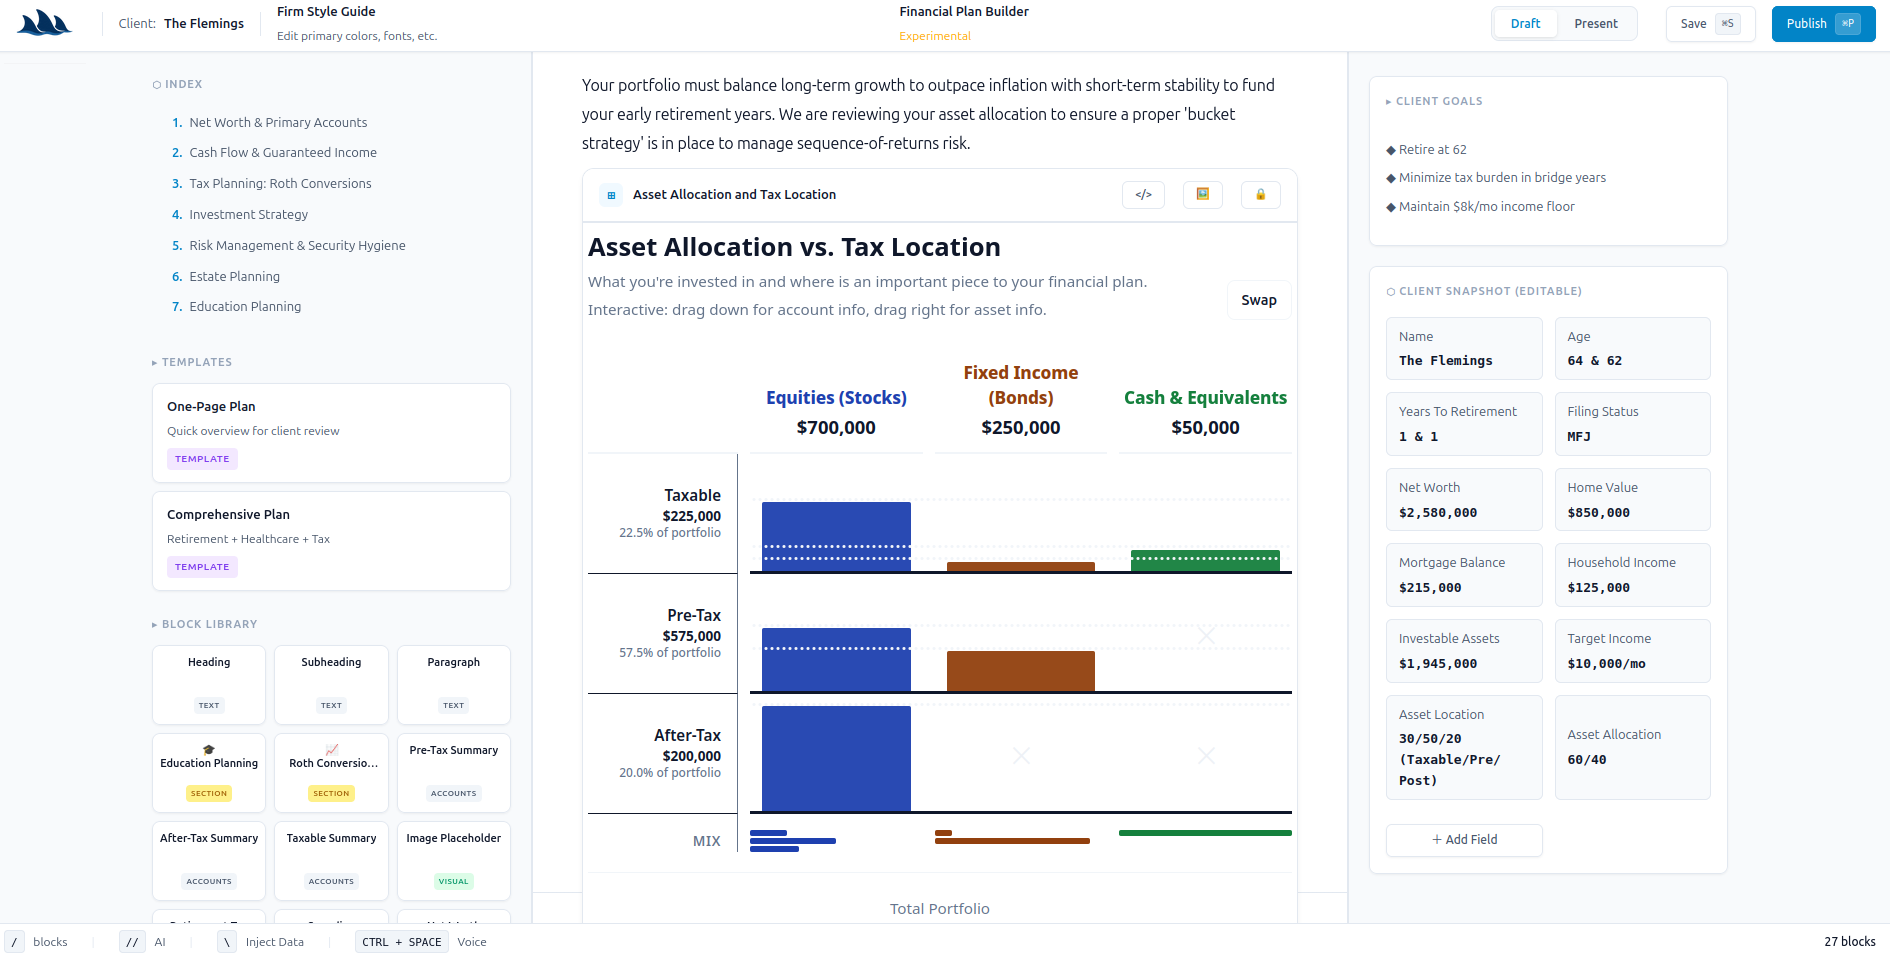Screen dimensions: 1890x956
Task: Collapse the Templates section
Action: click(192, 362)
